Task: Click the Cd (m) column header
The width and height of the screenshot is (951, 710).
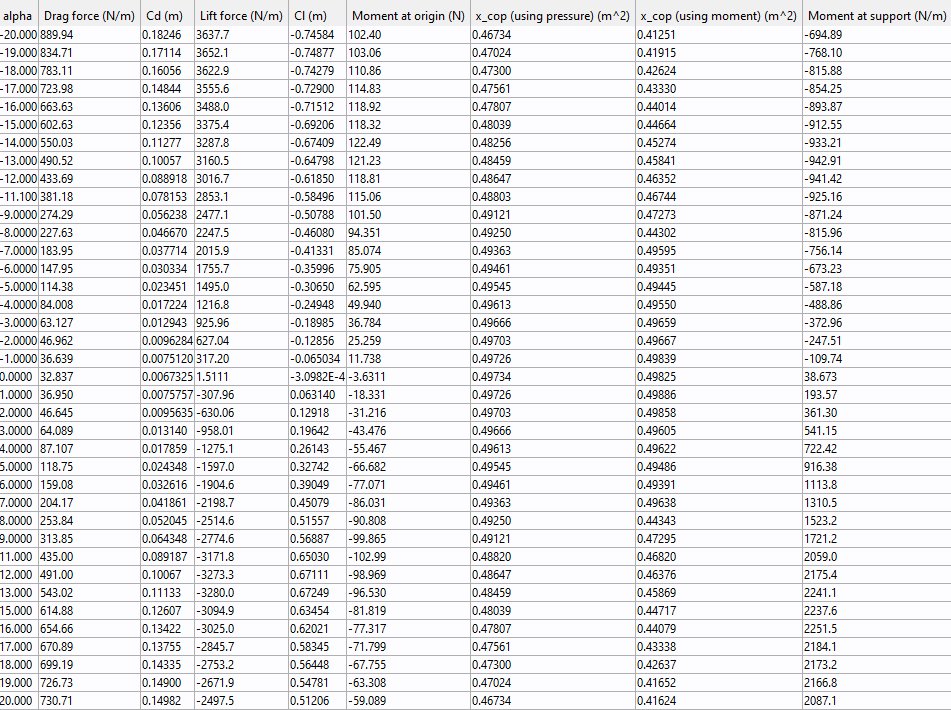Action: [167, 16]
